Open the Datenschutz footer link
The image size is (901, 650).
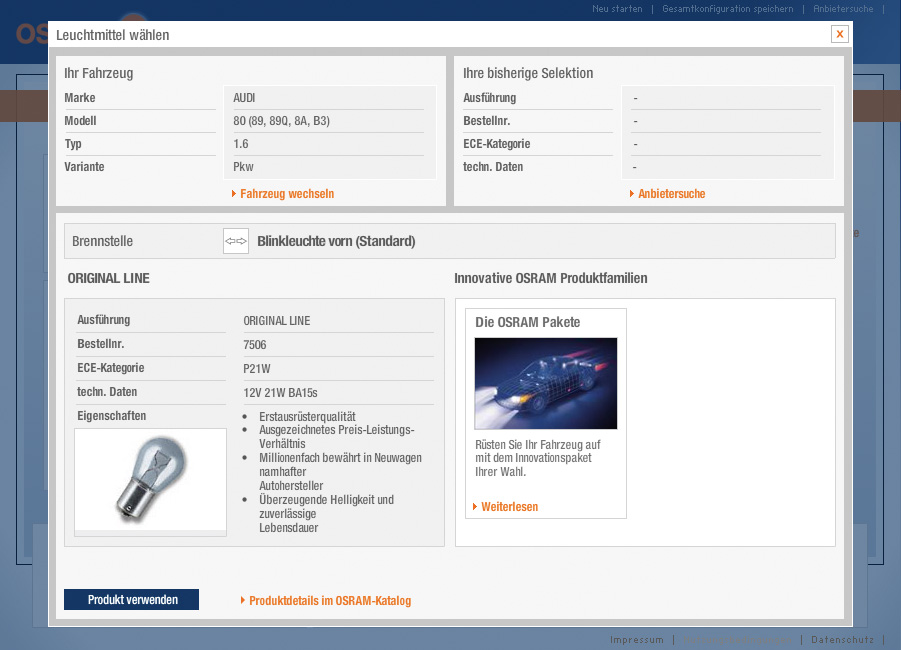pyautogui.click(x=842, y=640)
